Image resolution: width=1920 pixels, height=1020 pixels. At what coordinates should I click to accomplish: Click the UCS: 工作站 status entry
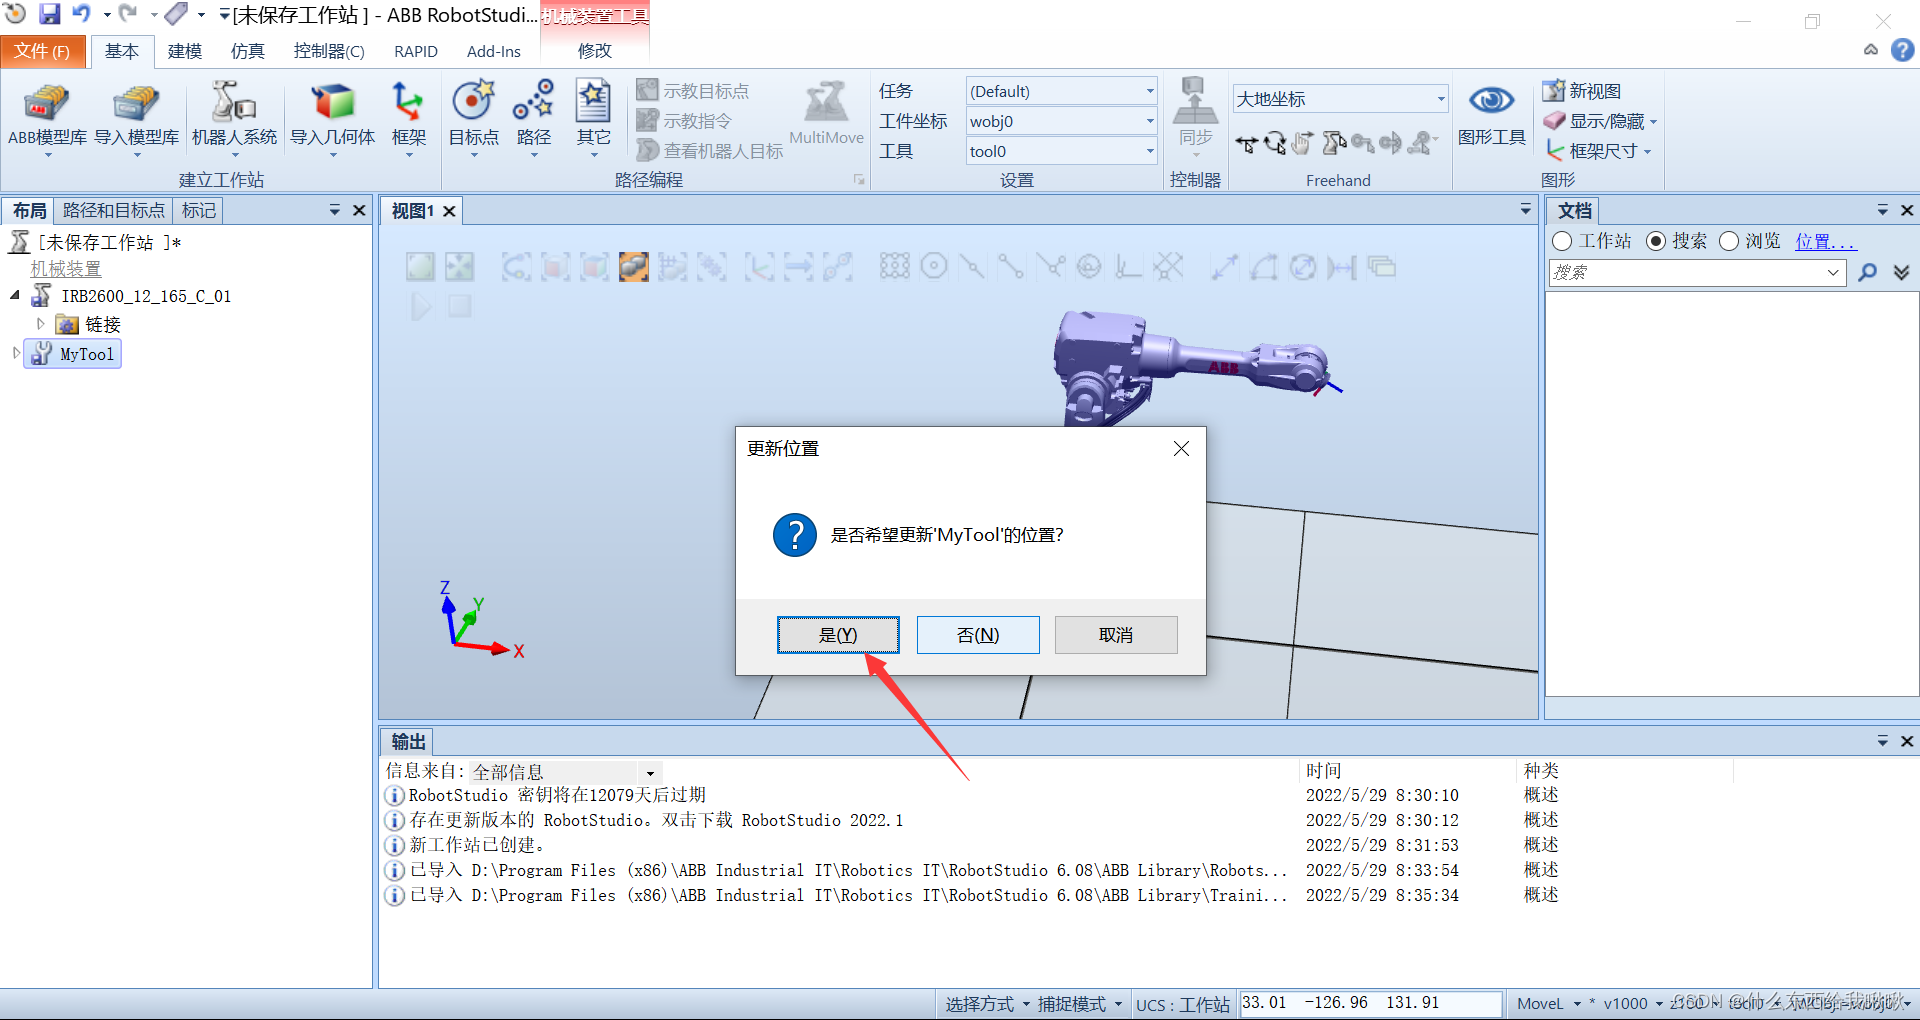1183,1004
